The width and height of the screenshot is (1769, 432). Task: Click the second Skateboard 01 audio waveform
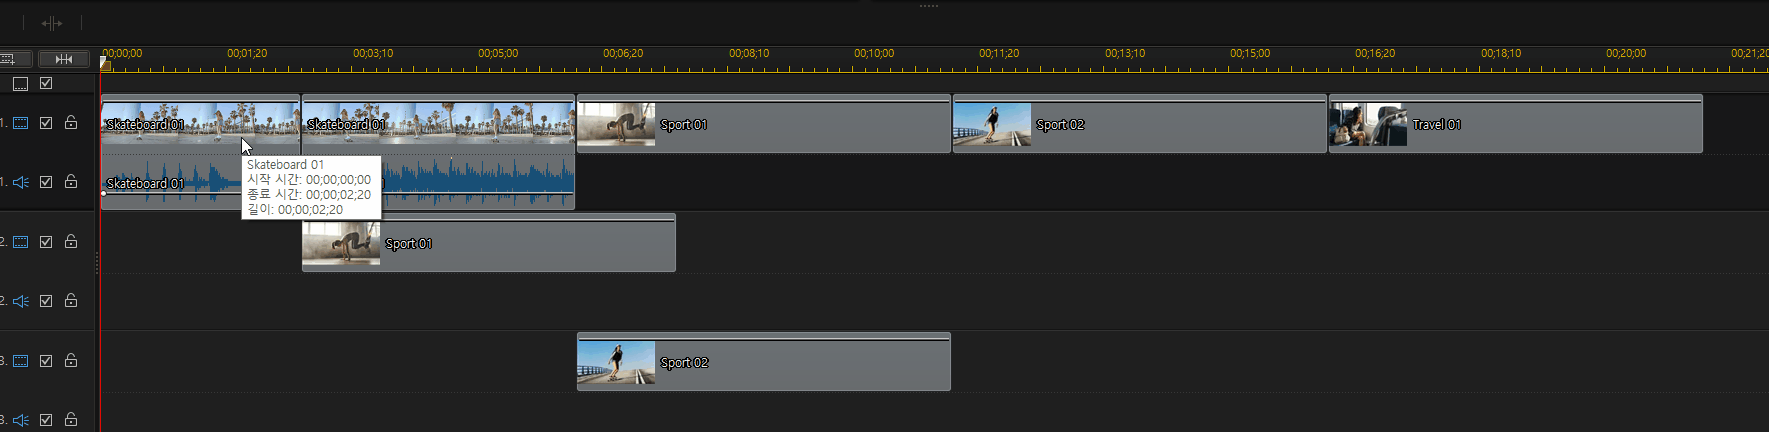pyautogui.click(x=480, y=180)
